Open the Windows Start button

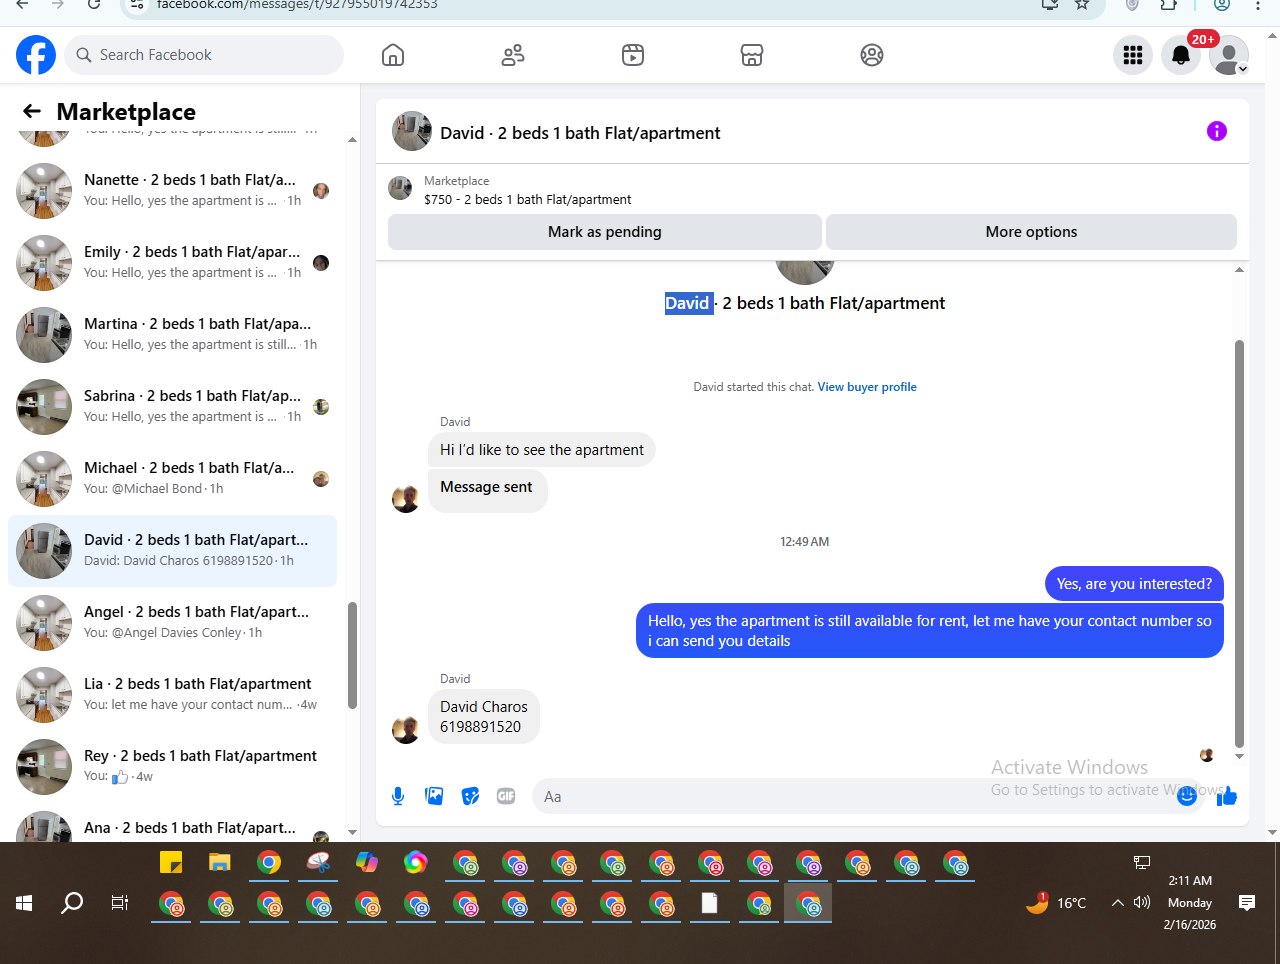tap(24, 903)
